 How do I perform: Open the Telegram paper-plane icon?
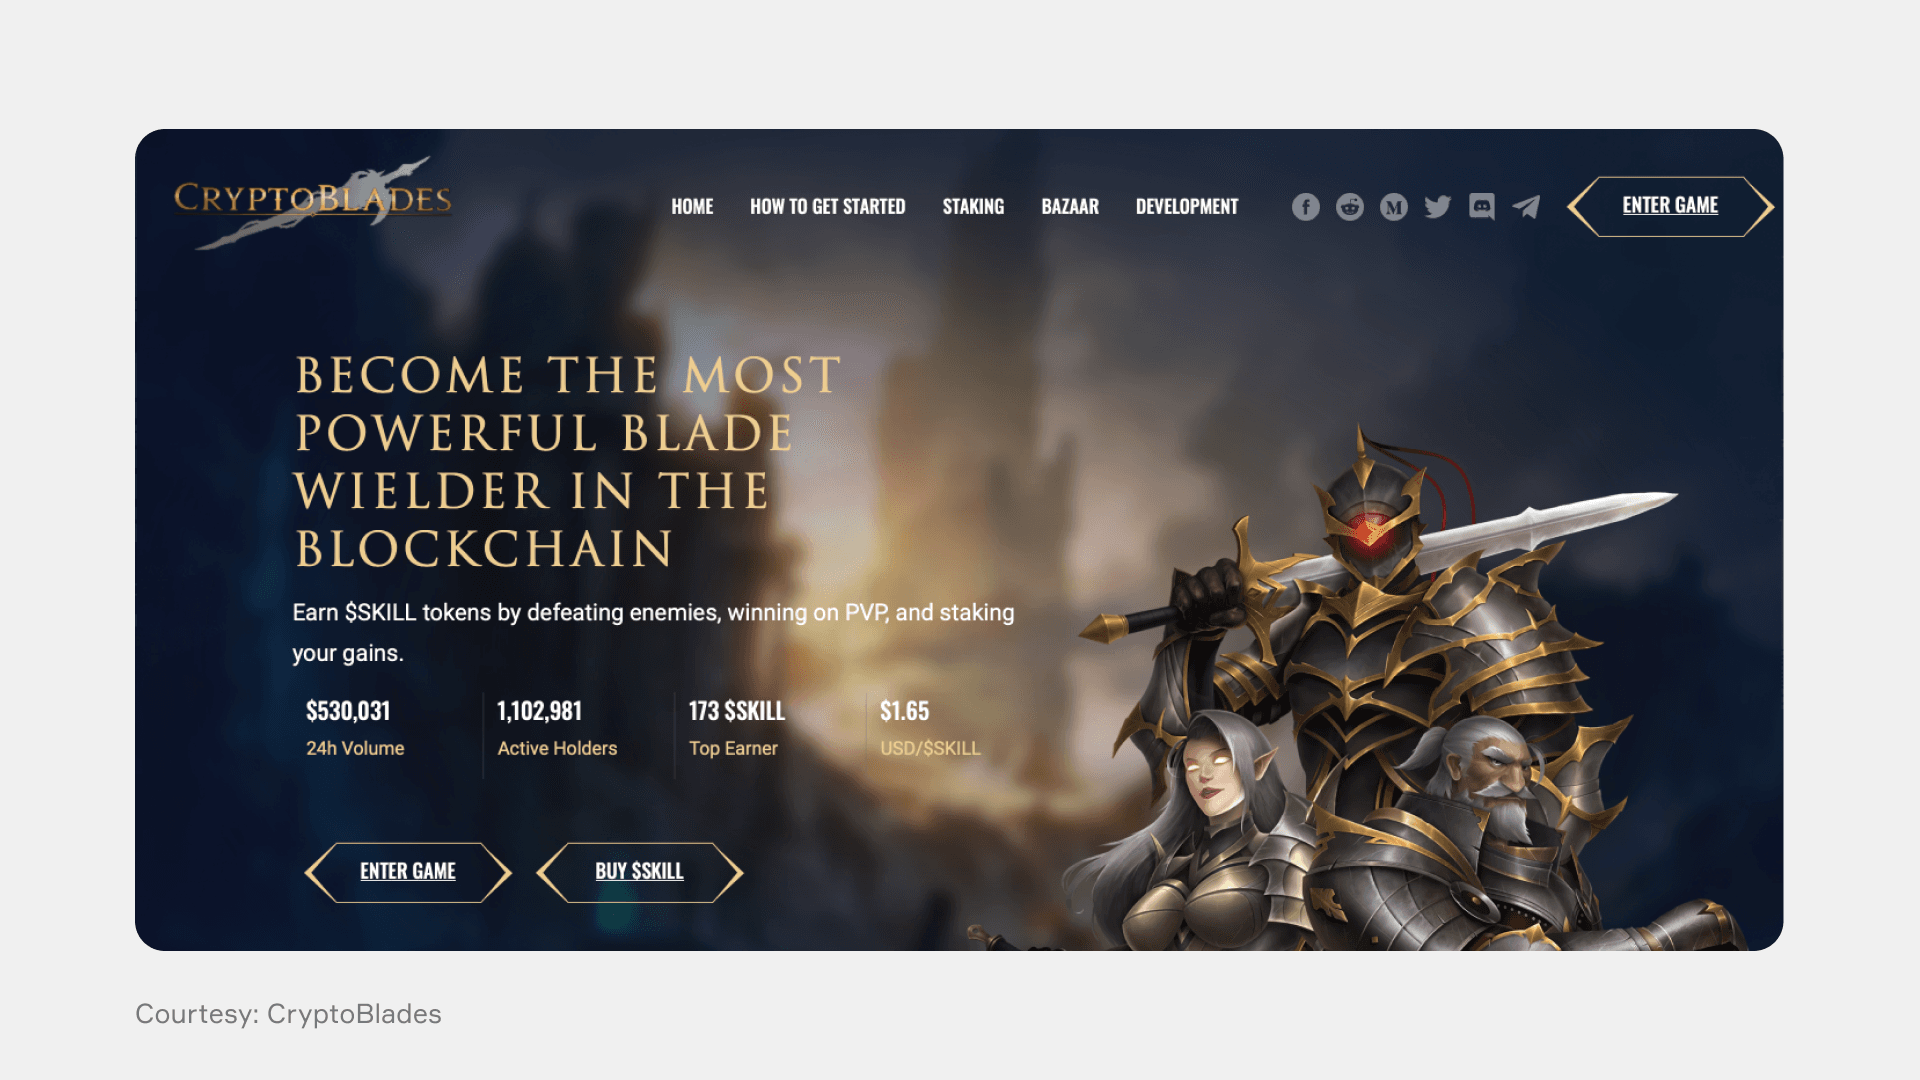[x=1526, y=207]
